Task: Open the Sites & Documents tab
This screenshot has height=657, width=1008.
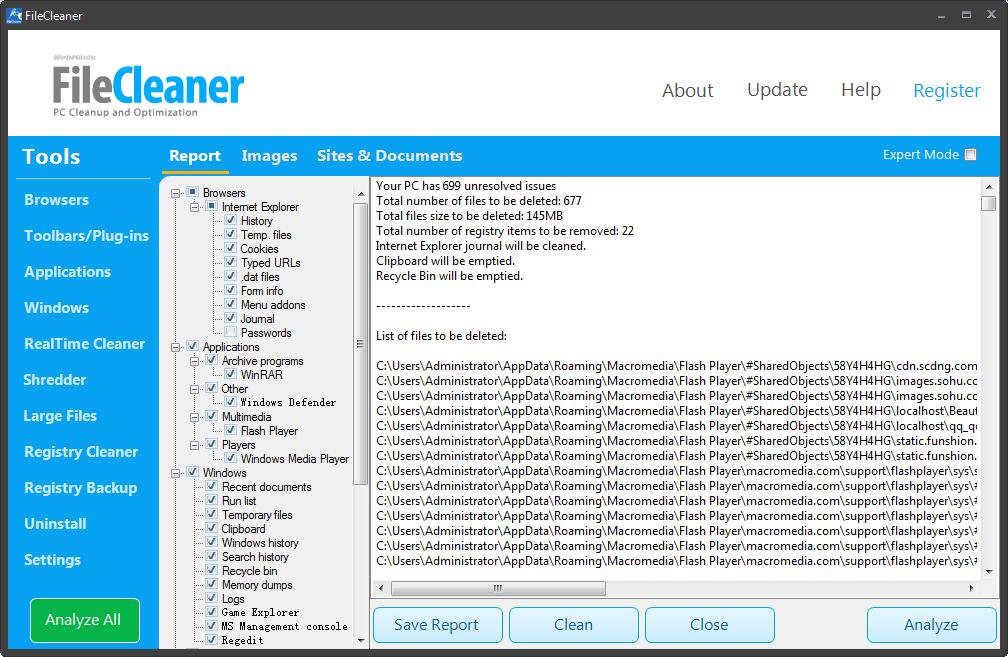Action: pos(390,156)
